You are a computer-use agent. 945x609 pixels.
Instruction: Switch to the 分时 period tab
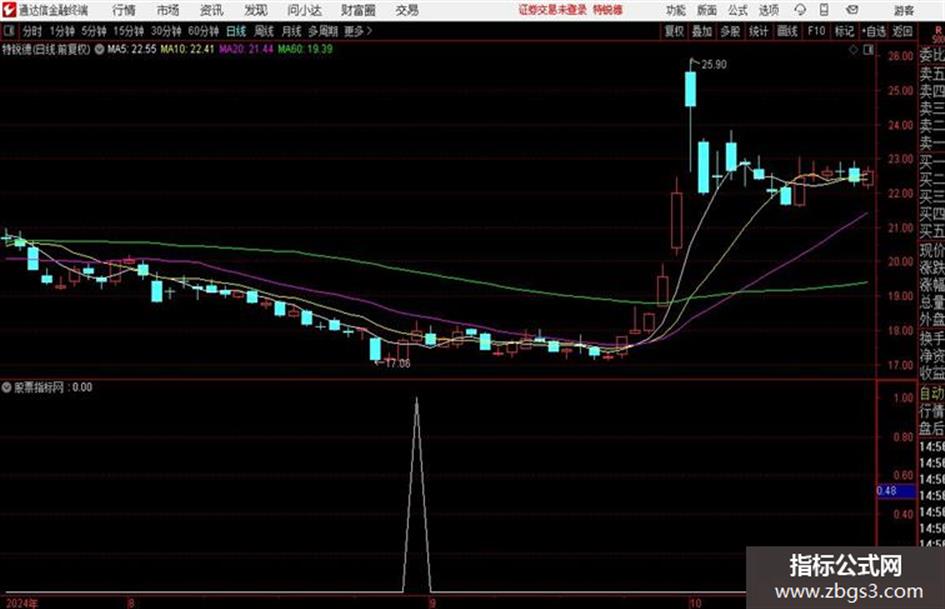pos(33,31)
